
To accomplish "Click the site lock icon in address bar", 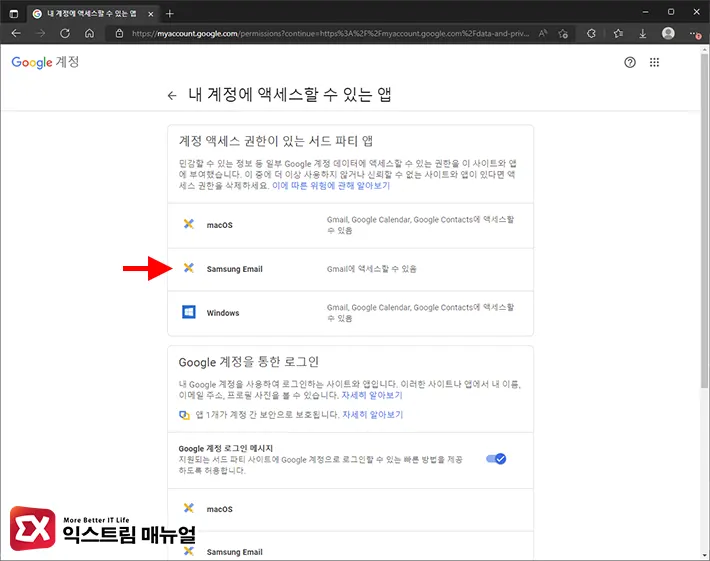I will pos(119,34).
